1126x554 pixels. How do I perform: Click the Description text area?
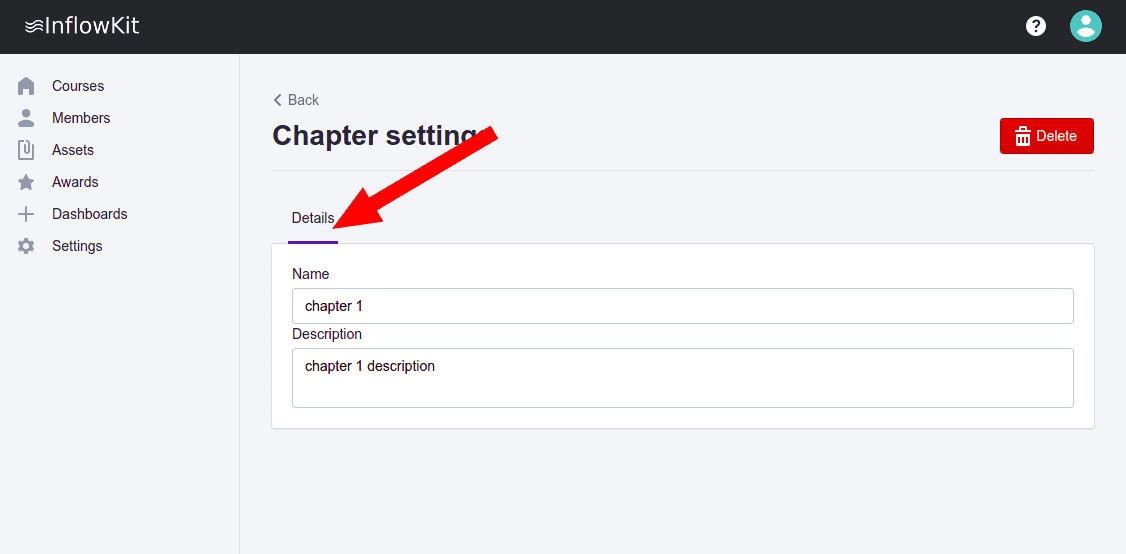pyautogui.click(x=682, y=378)
